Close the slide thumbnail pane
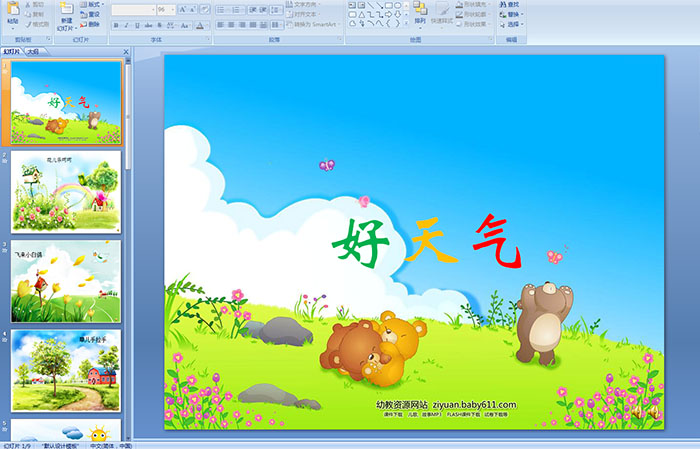700x449 pixels. pos(126,52)
